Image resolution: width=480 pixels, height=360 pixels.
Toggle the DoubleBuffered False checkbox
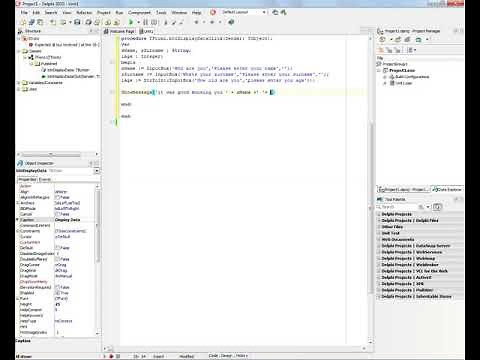[x=57, y=259]
